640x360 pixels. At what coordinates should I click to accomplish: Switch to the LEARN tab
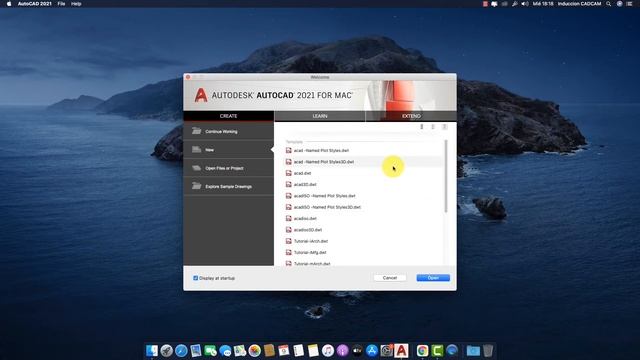(320, 116)
